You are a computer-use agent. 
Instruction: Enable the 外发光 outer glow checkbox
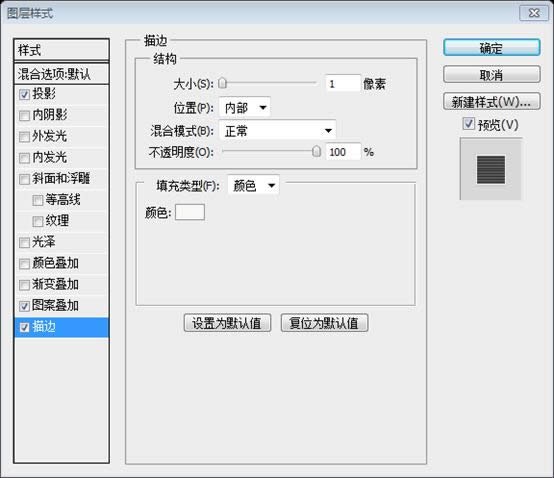(24, 137)
